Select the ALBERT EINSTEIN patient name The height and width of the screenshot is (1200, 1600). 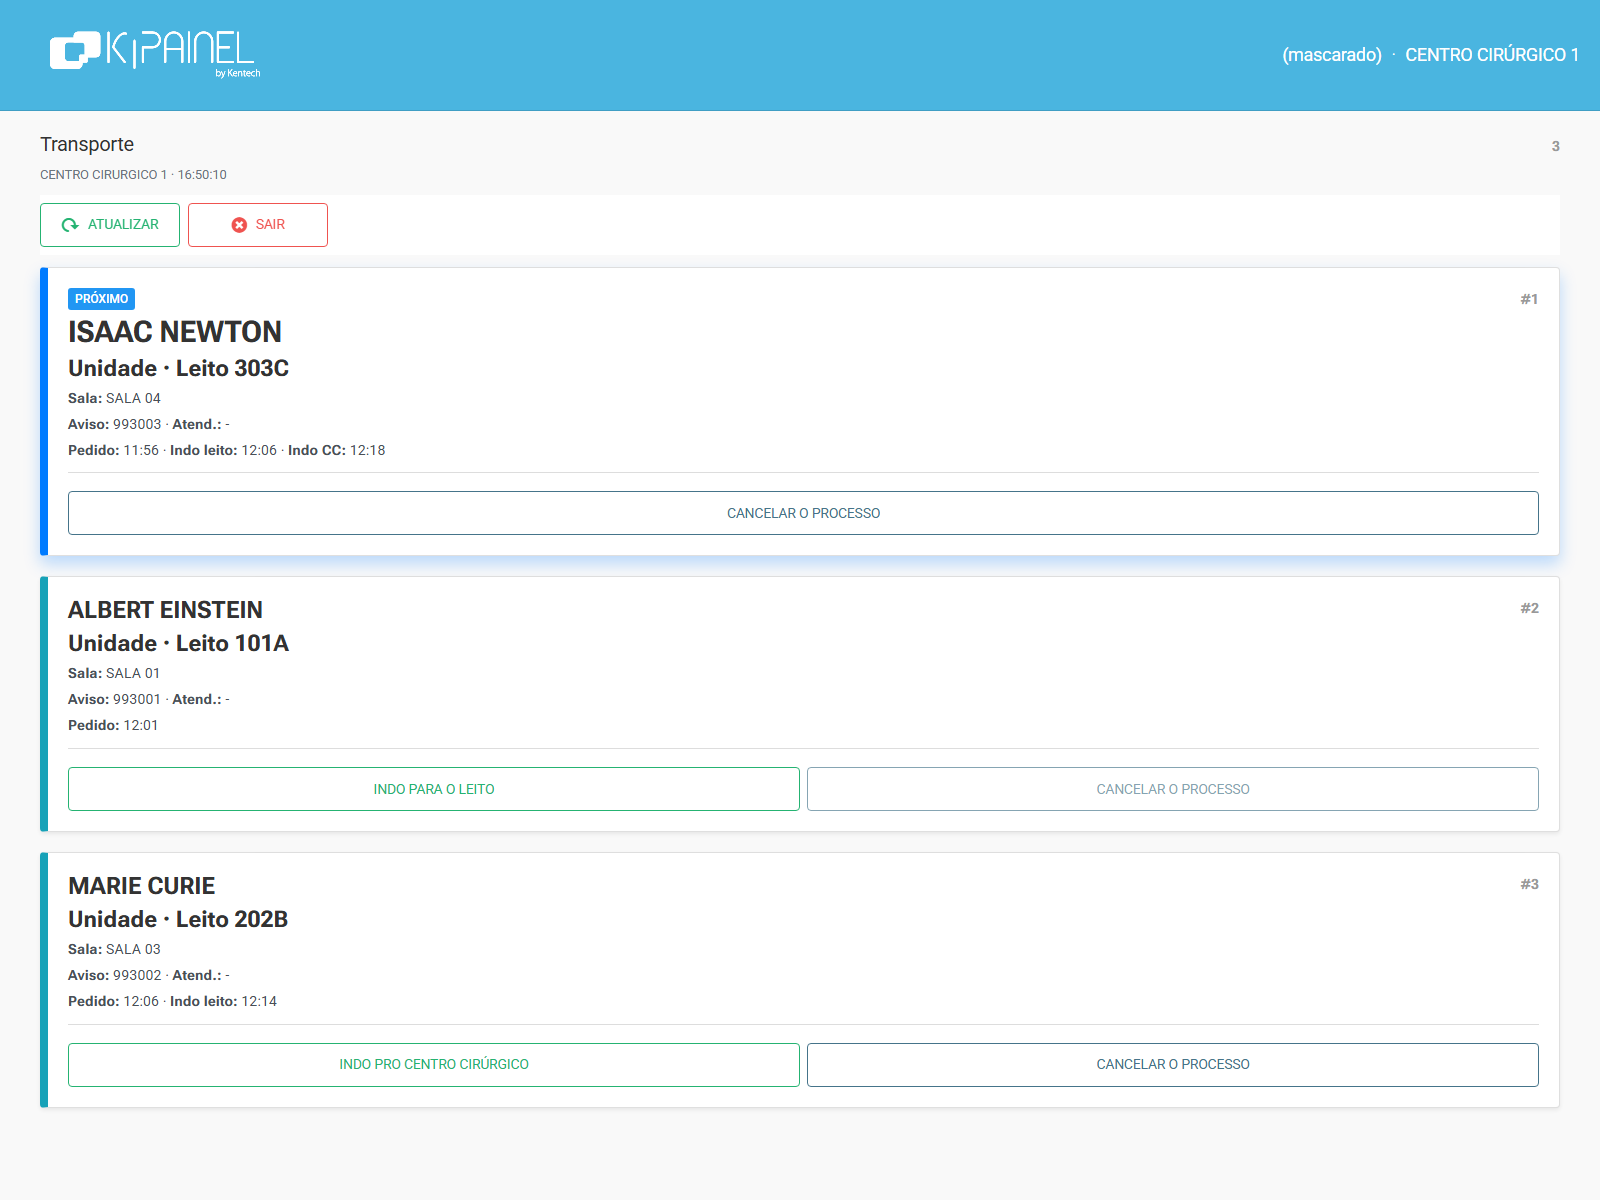[165, 610]
